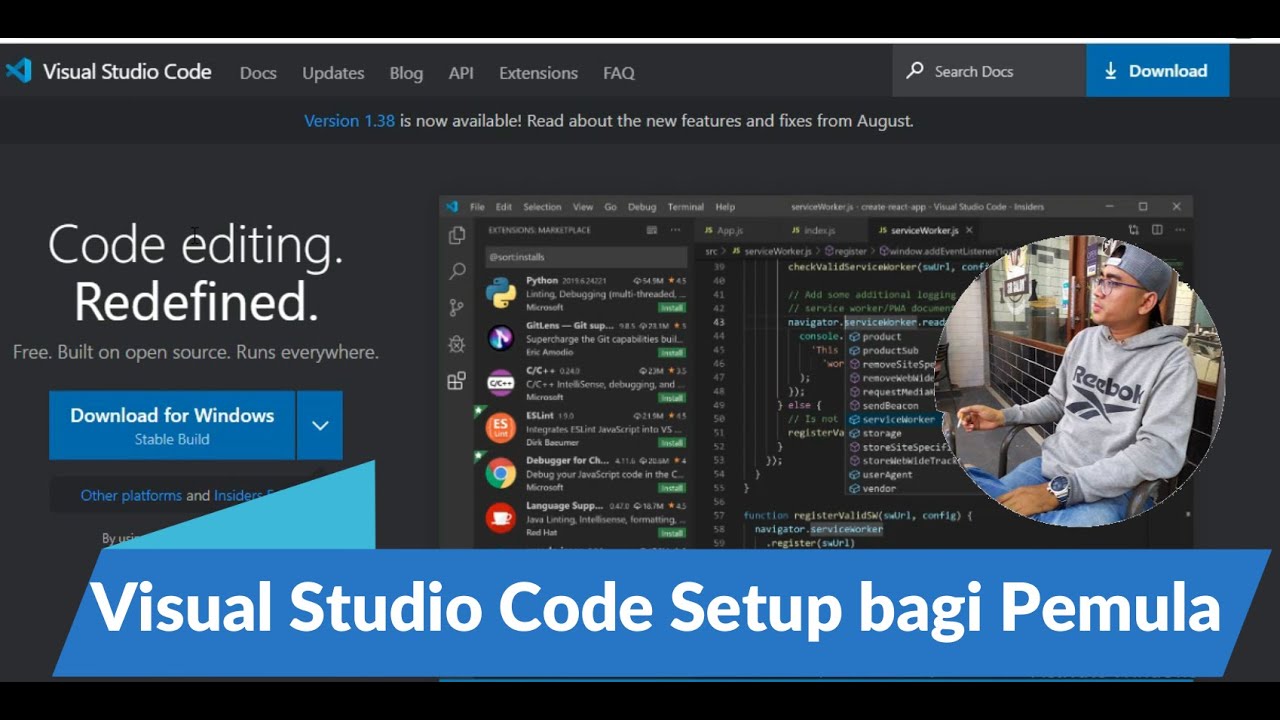Open the Go menu in the editor
The width and height of the screenshot is (1280, 720).
[610, 207]
